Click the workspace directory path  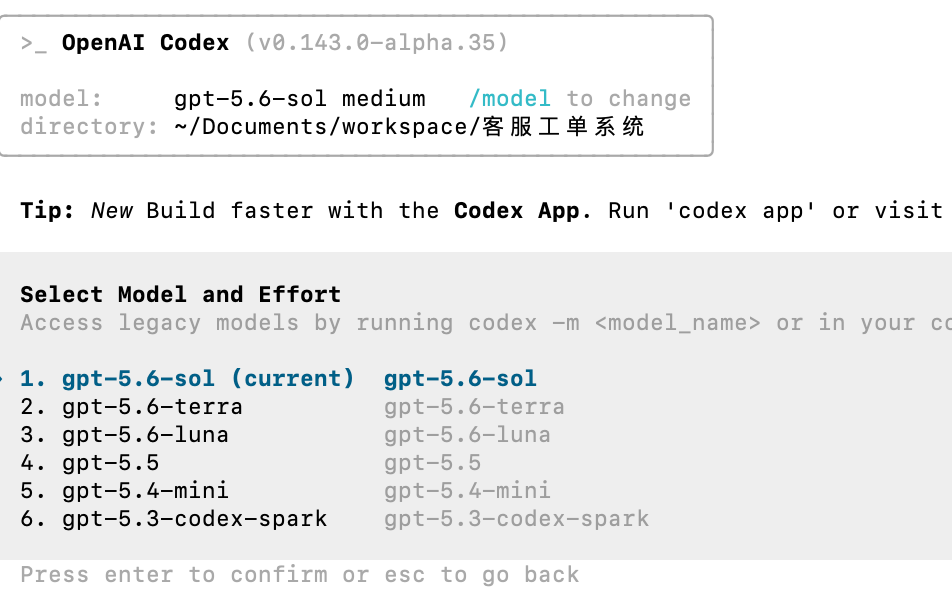click(x=409, y=127)
